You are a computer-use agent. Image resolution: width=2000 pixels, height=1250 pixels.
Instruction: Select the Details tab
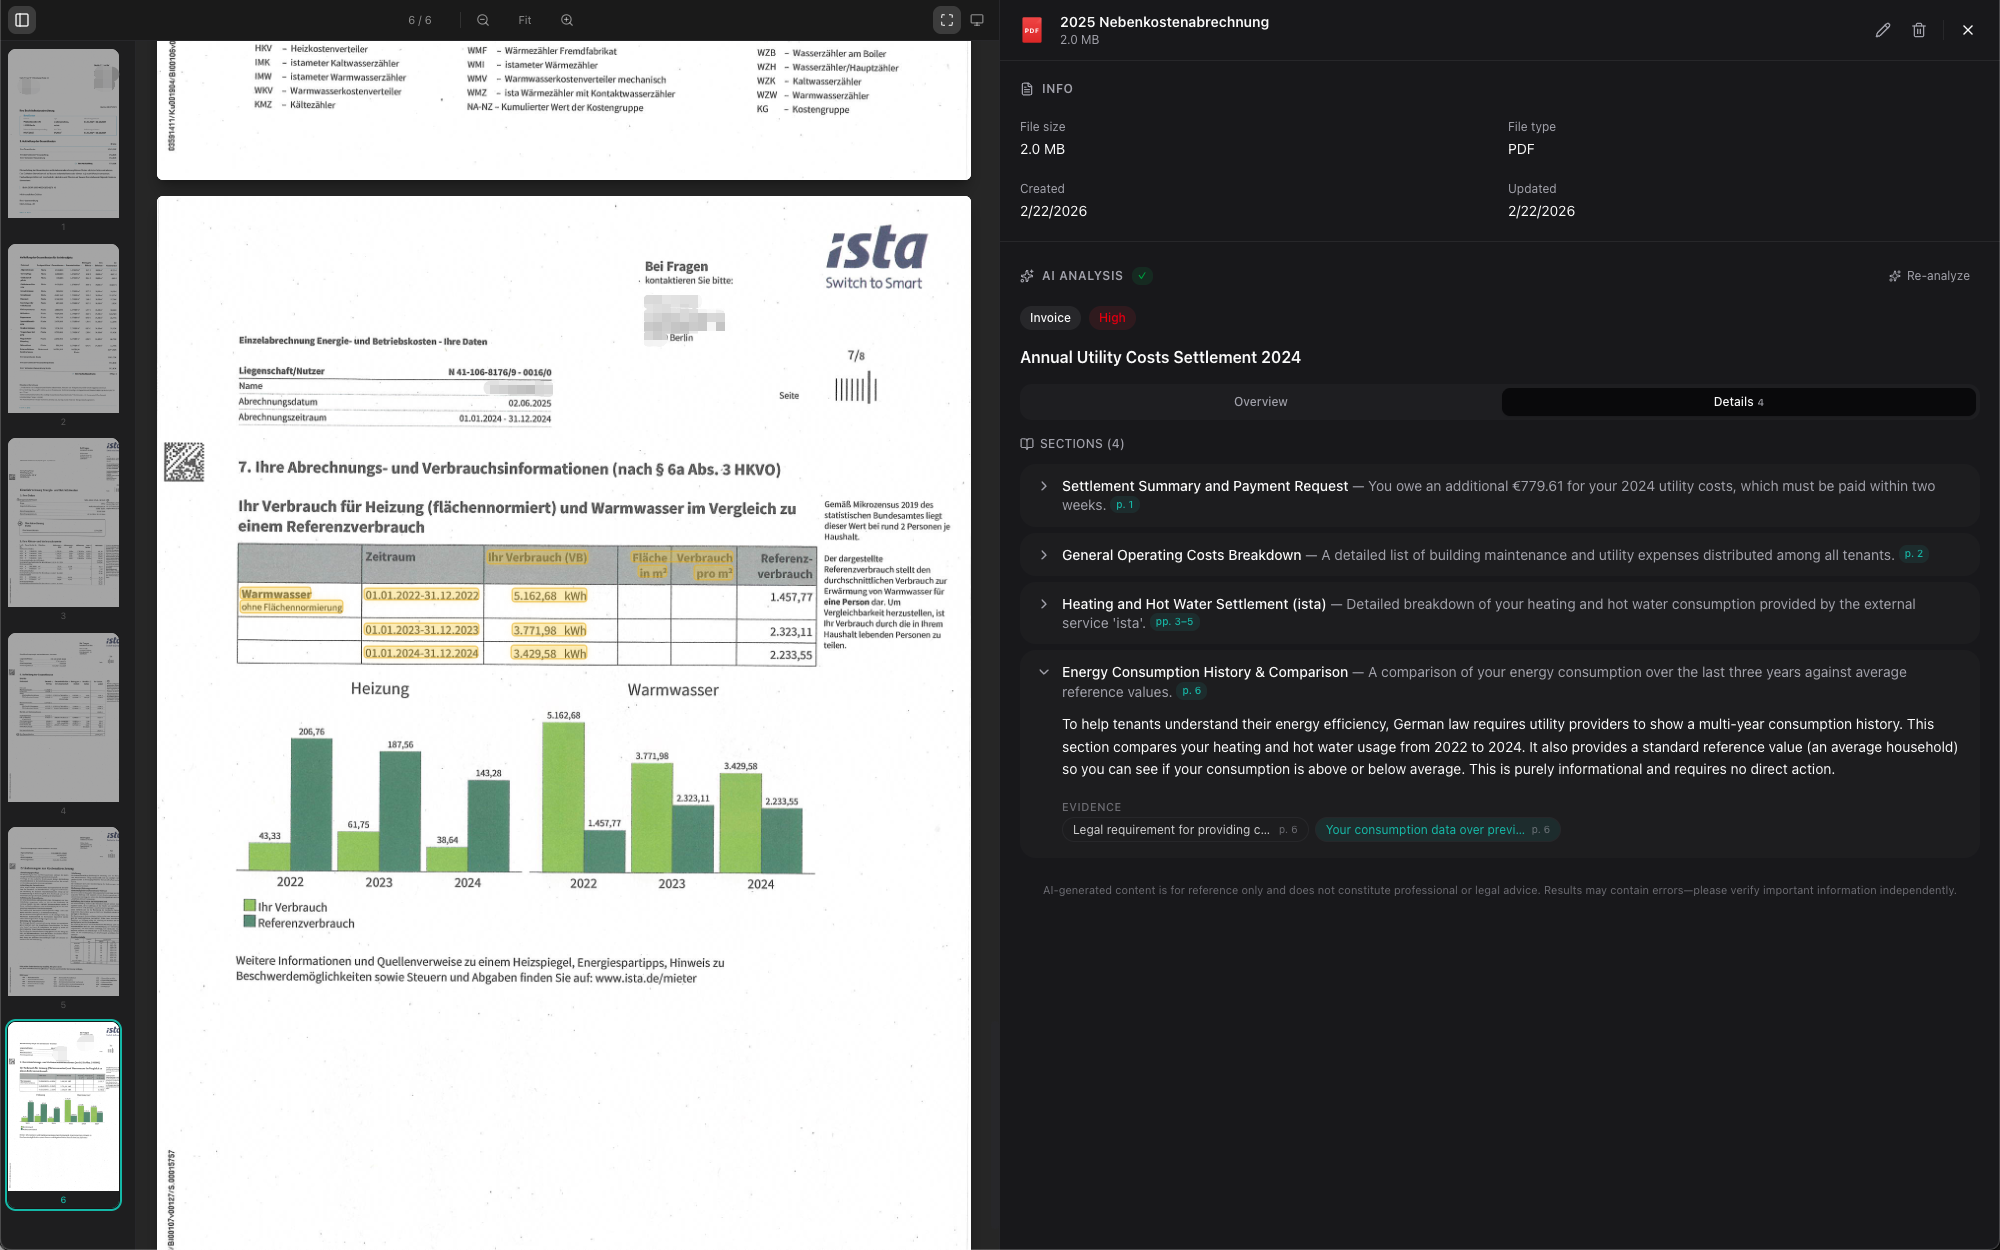pyautogui.click(x=1737, y=401)
